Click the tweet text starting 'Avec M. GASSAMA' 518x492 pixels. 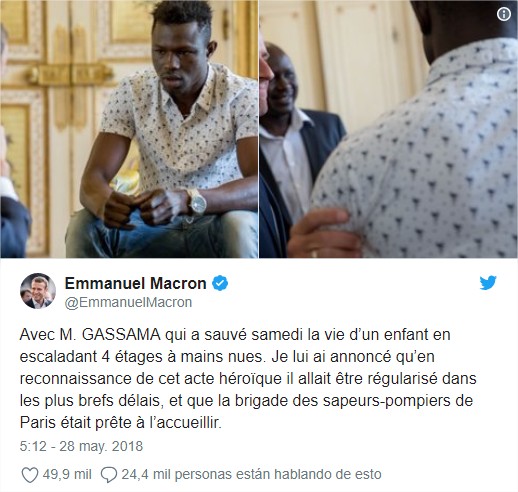248,378
